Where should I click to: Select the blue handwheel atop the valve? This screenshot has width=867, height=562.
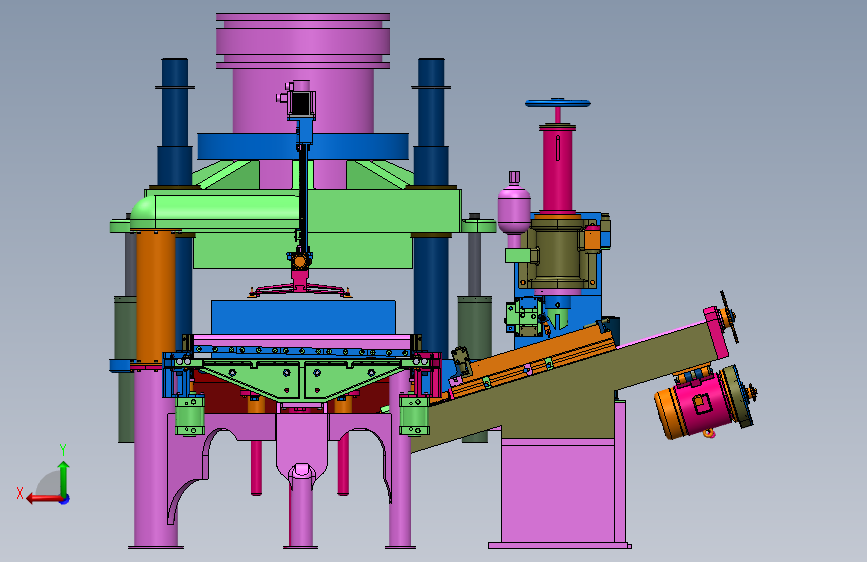coord(557,103)
